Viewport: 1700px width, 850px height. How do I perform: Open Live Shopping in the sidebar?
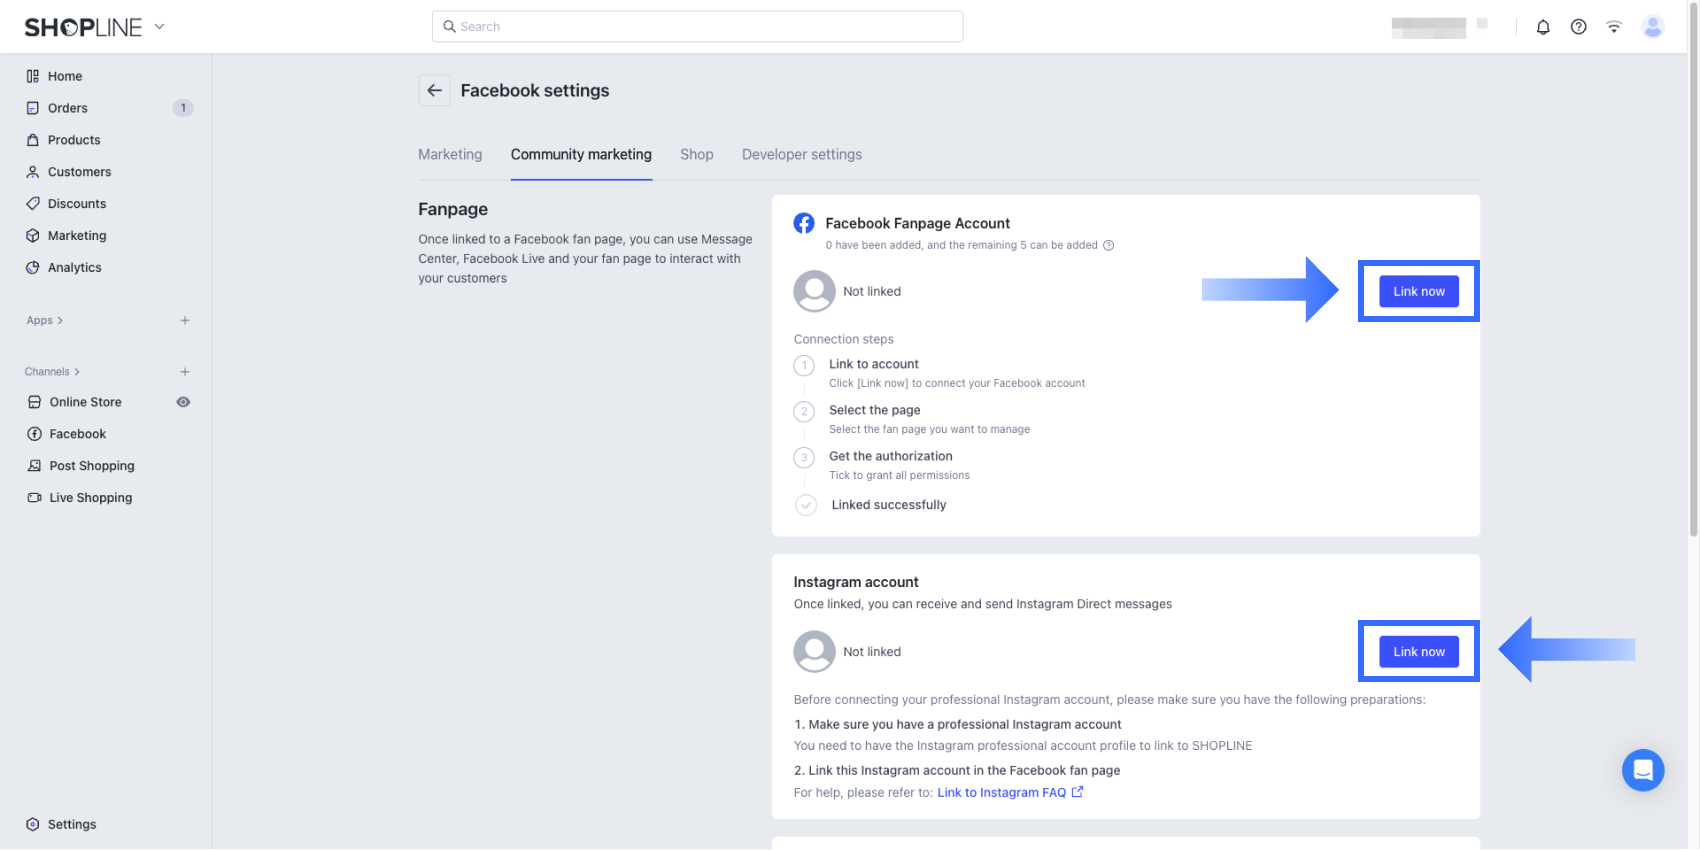[90, 498]
